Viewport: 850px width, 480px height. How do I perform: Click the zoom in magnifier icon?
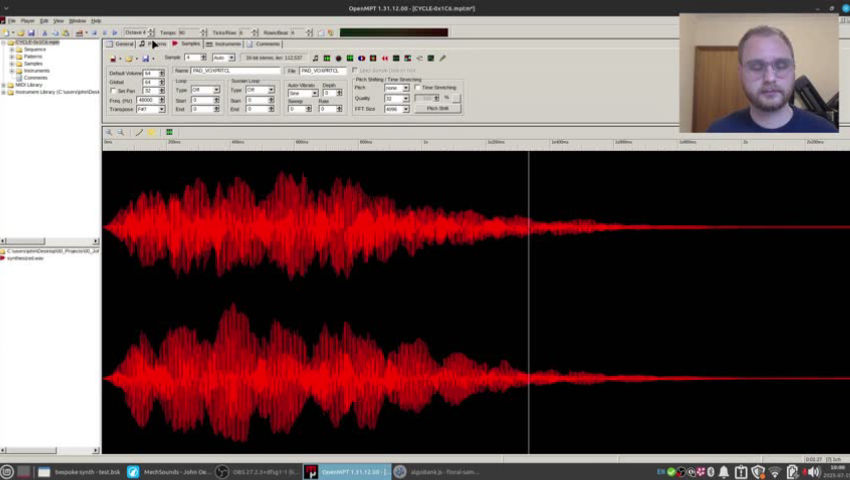pyautogui.click(x=109, y=132)
